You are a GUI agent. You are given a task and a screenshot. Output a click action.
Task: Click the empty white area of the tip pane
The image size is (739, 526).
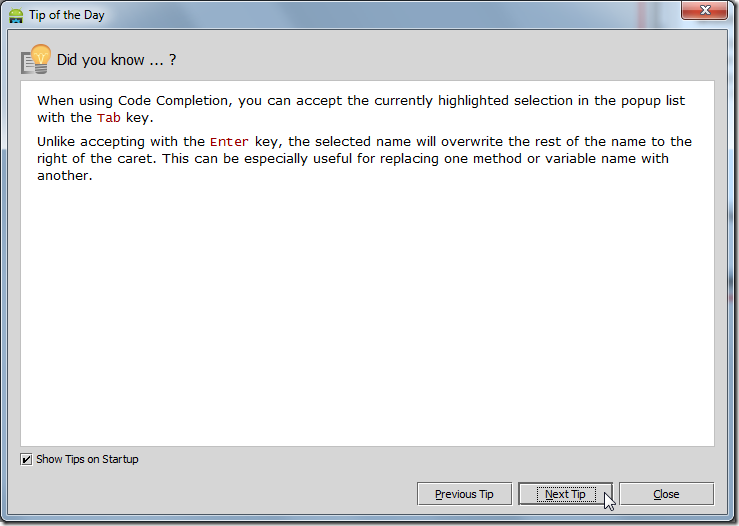367,320
